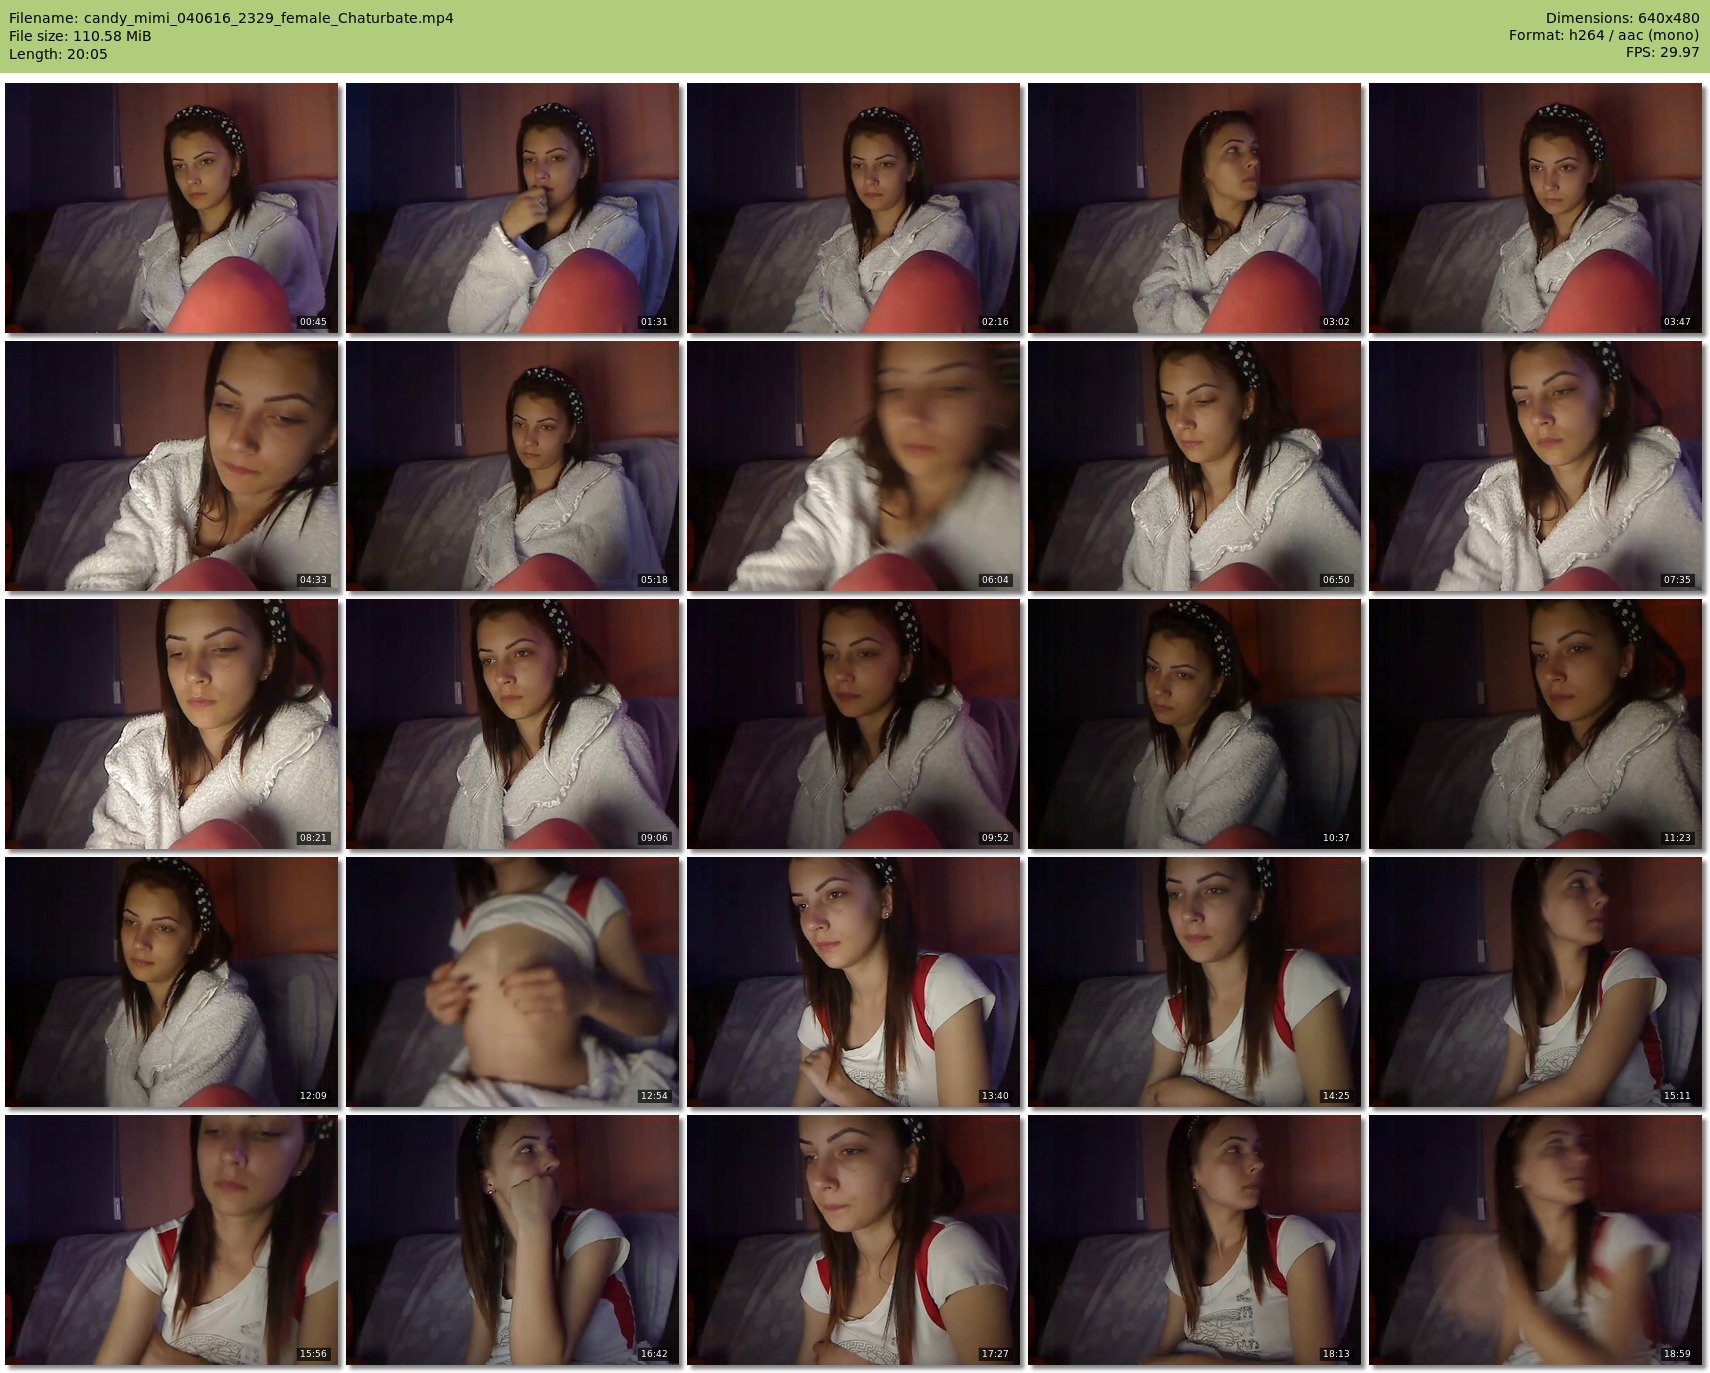Click the thumbnail marked 07:35

[x=1536, y=466]
